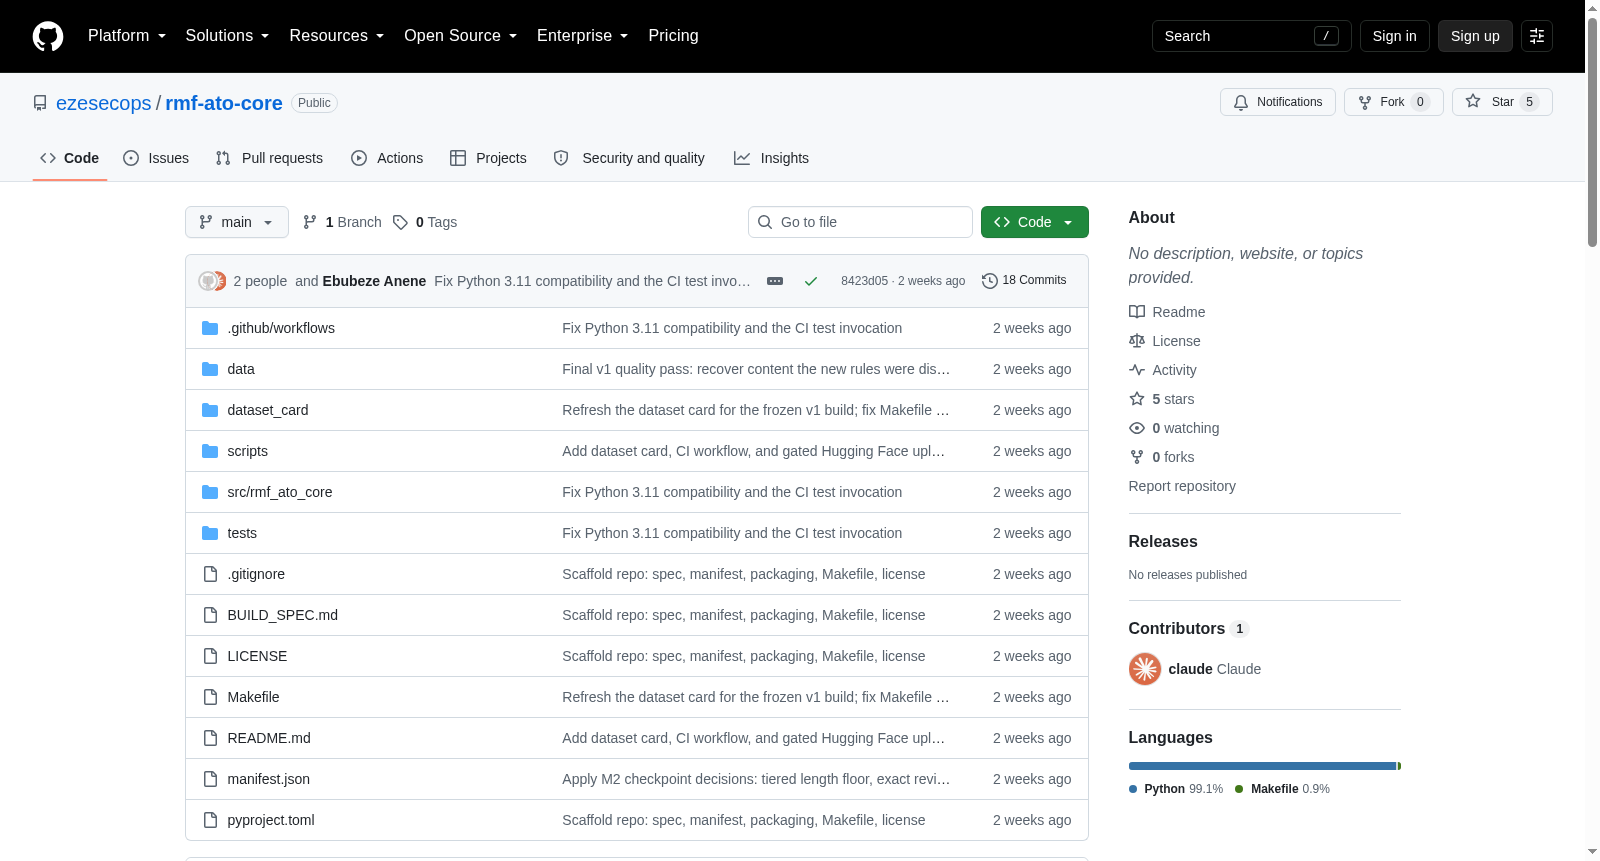Expand the Resources menu

click(x=337, y=36)
